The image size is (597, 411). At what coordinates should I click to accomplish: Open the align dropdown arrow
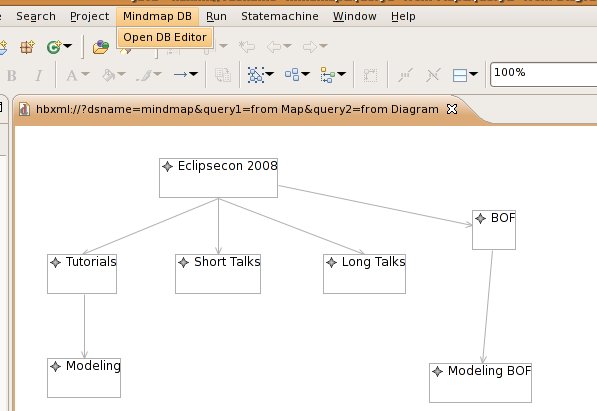(342, 74)
